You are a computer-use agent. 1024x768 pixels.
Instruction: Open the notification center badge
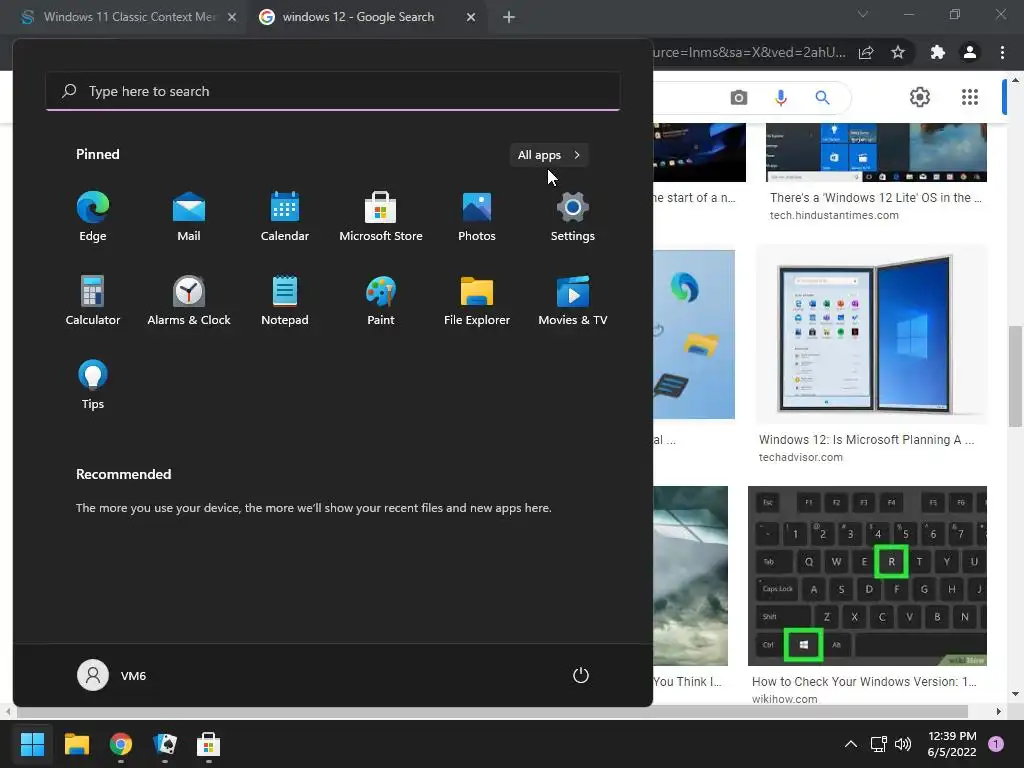pyautogui.click(x=996, y=744)
